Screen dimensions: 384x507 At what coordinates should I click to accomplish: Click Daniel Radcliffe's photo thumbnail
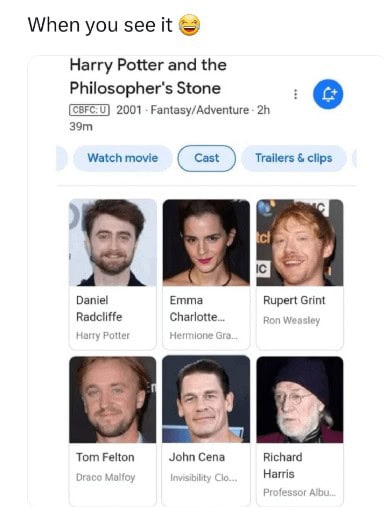[113, 243]
